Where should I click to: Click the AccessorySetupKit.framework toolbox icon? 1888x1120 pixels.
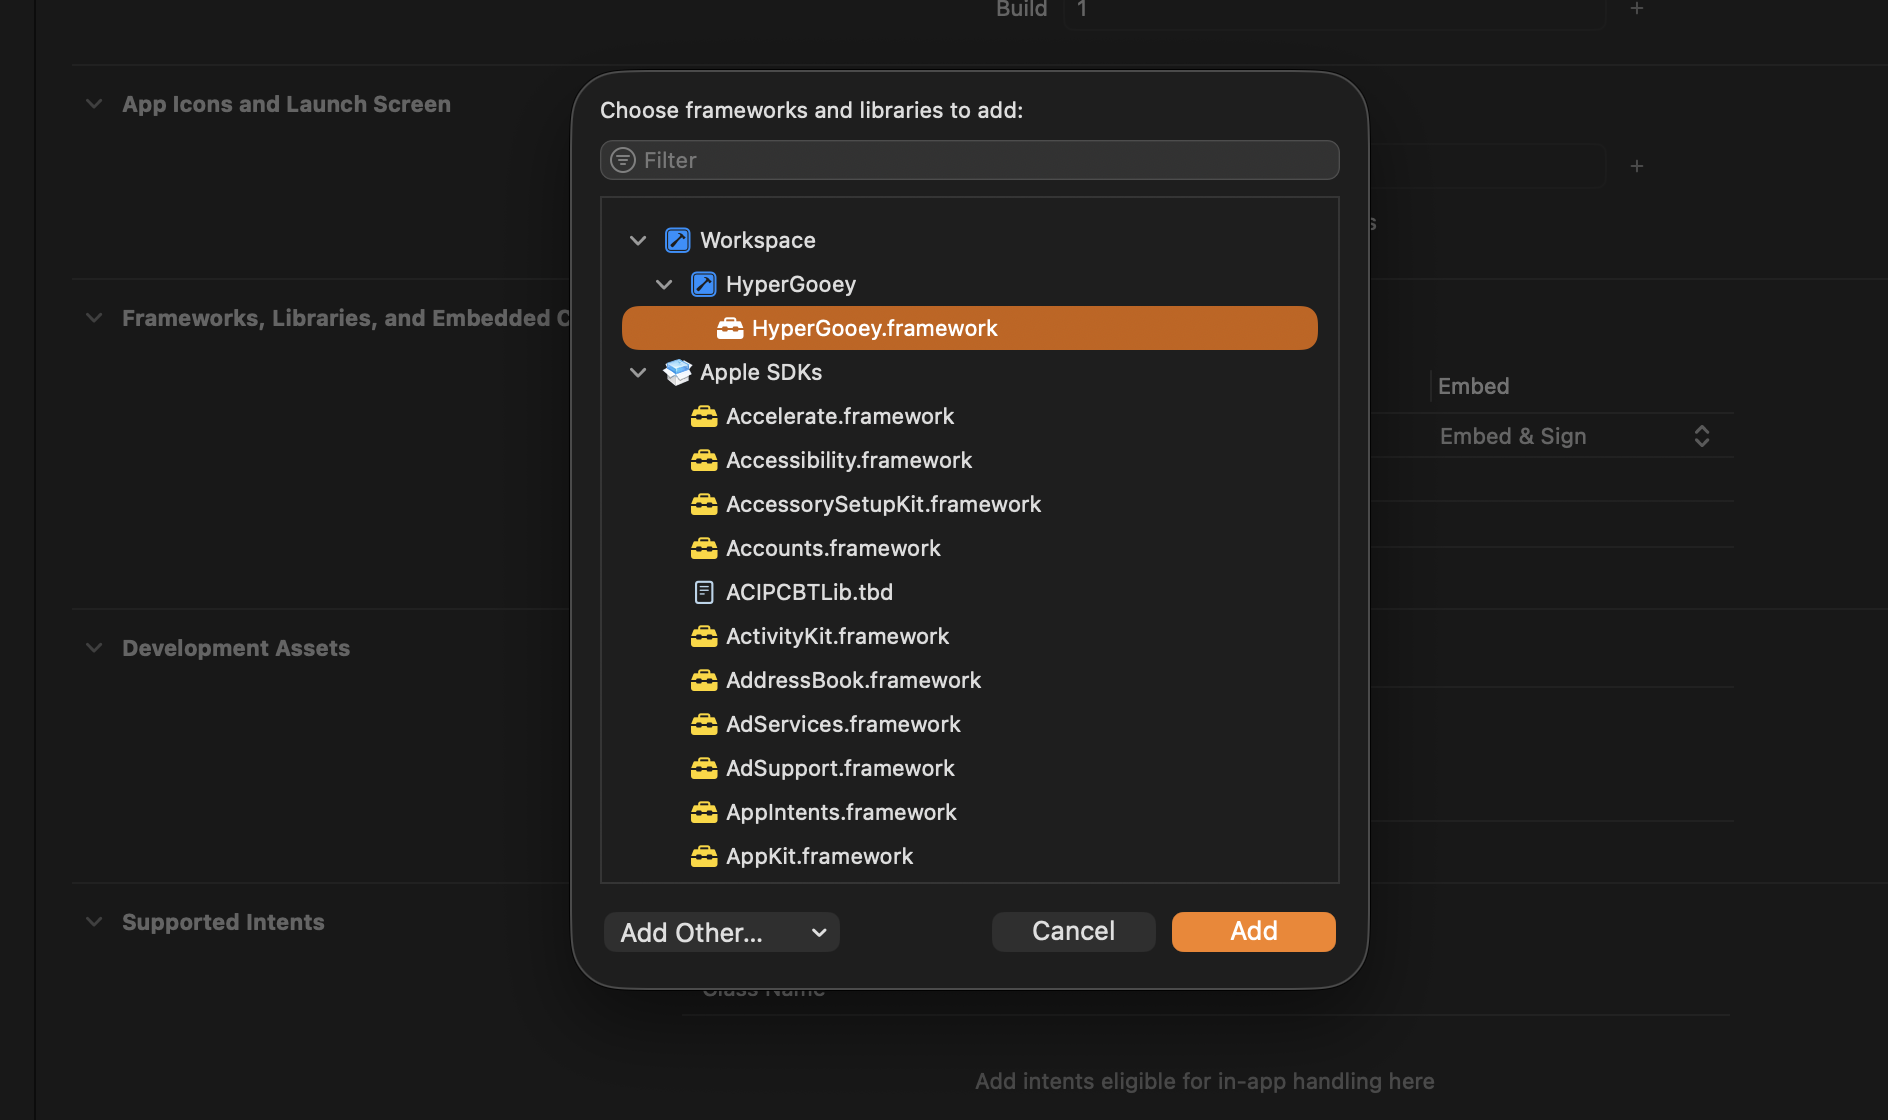tap(704, 504)
